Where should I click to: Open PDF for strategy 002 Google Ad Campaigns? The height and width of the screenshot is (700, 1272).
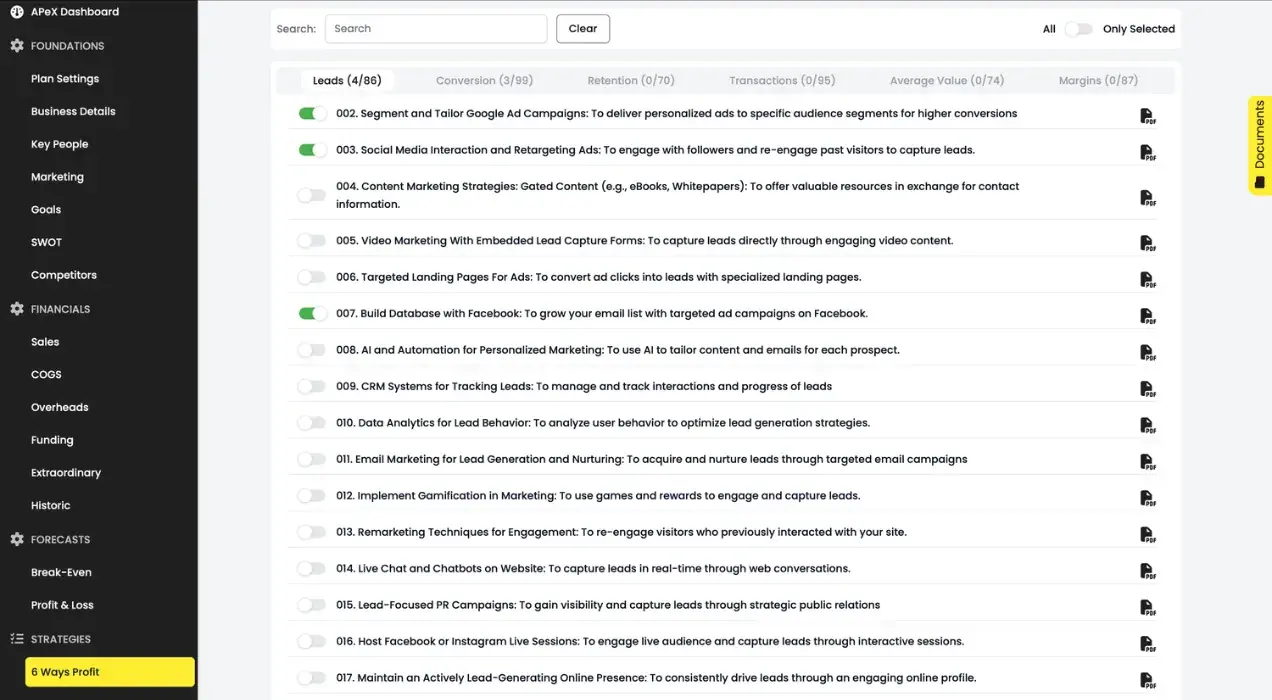[x=1148, y=117]
